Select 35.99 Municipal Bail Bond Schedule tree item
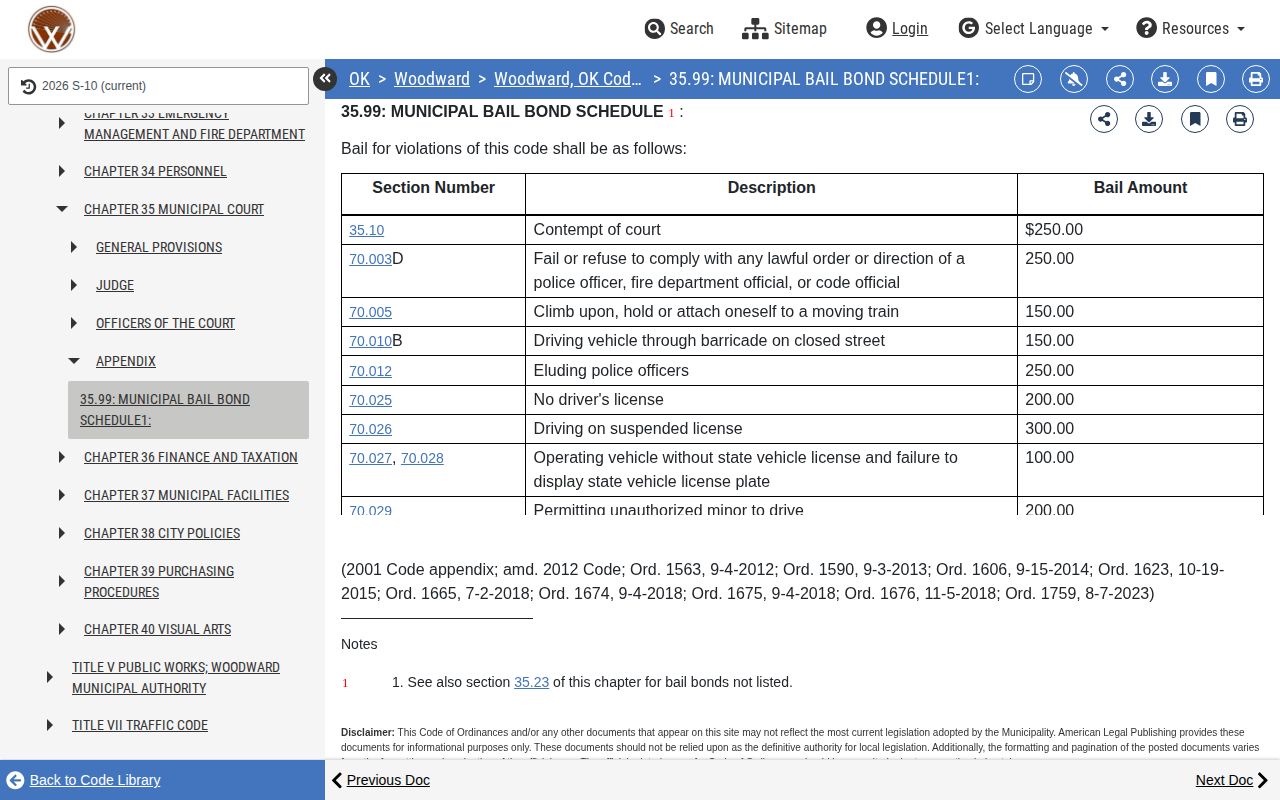Image resolution: width=1280 pixels, height=800 pixels. [x=188, y=410]
